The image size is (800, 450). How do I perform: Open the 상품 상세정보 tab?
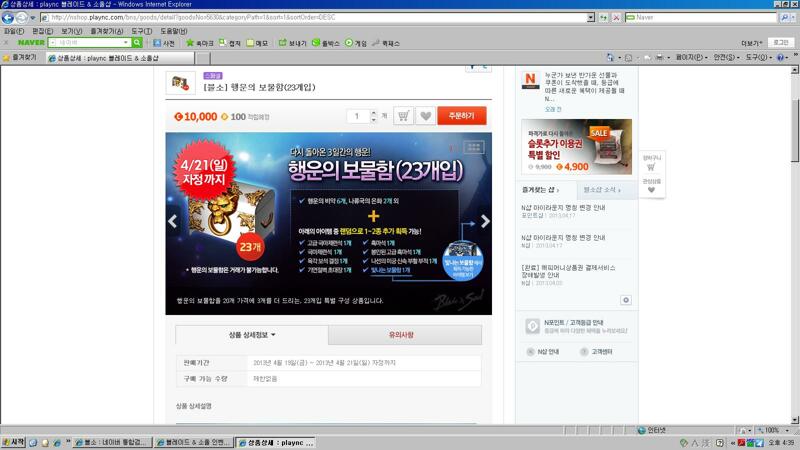pos(252,335)
